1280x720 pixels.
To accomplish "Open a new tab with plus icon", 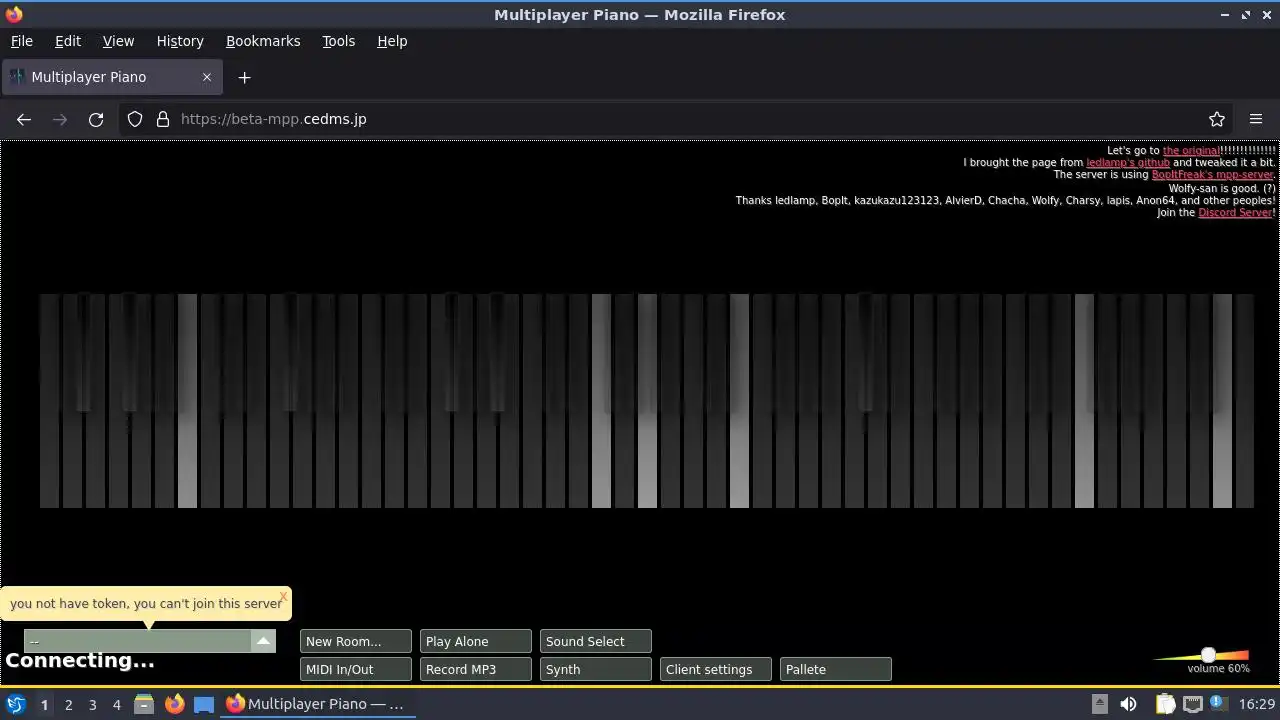I will pos(244,77).
